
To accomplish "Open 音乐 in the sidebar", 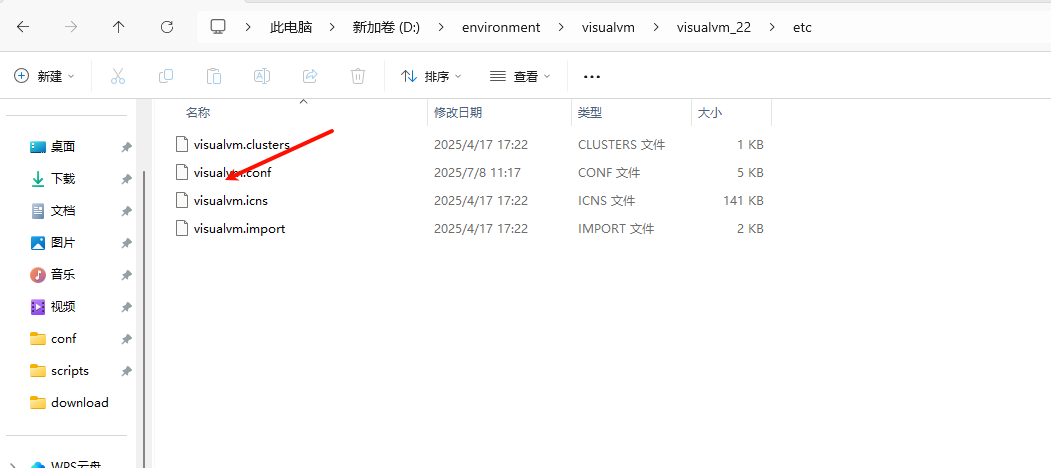I will pyautogui.click(x=63, y=275).
